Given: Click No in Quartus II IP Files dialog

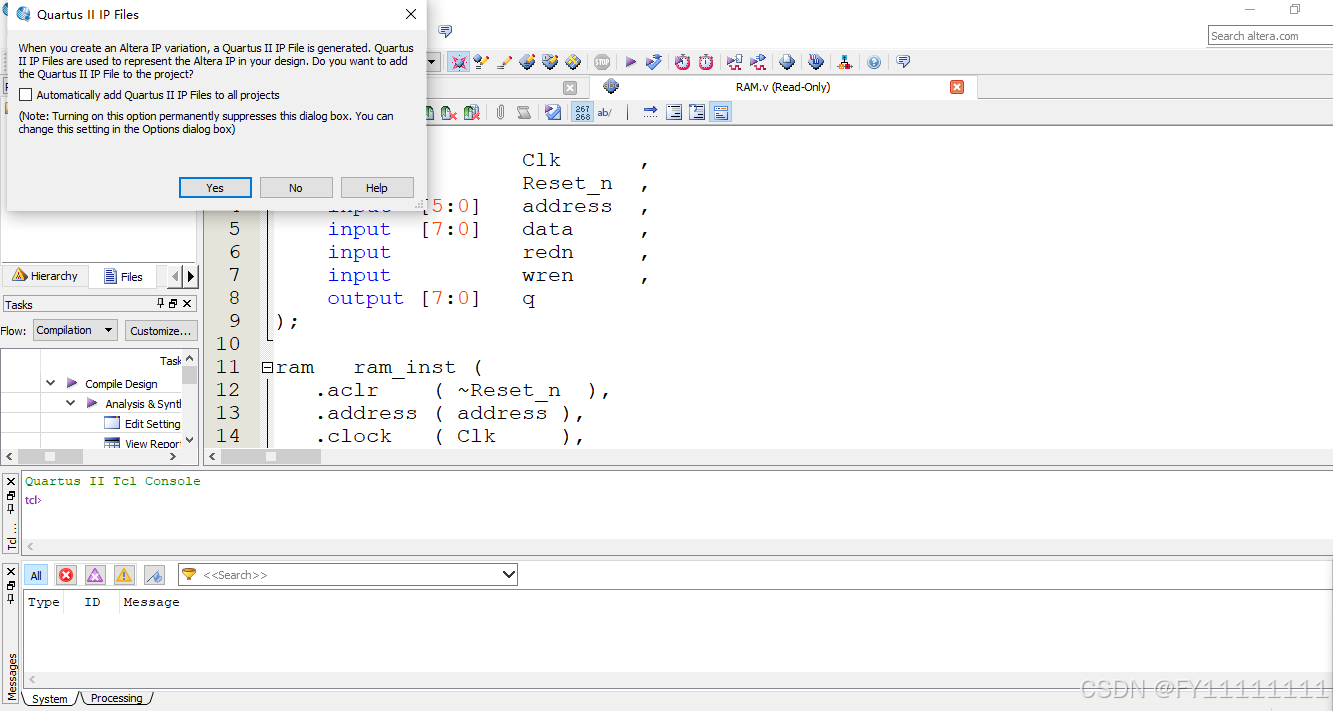Looking at the screenshot, I should point(296,188).
